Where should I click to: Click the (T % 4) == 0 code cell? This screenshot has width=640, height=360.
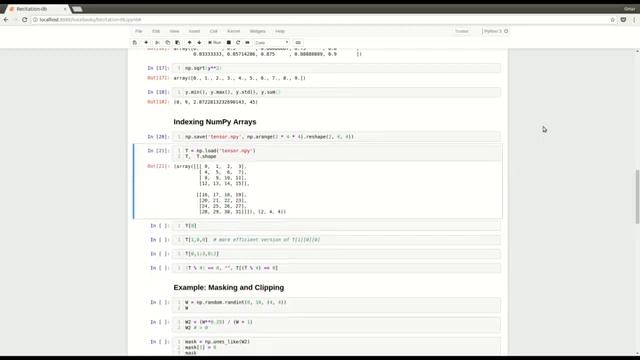click(x=336, y=268)
